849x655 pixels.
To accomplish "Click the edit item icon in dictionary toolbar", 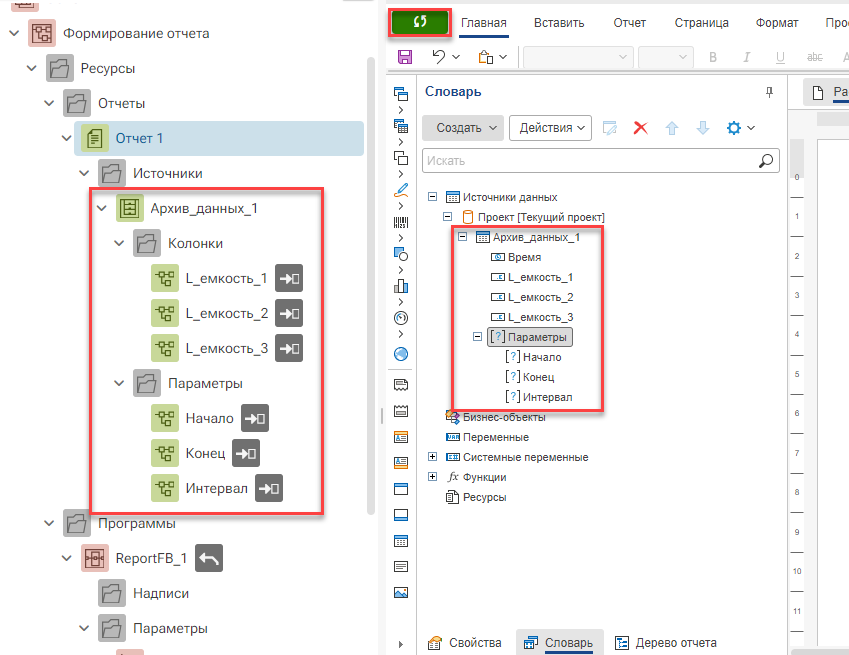I will (x=610, y=128).
